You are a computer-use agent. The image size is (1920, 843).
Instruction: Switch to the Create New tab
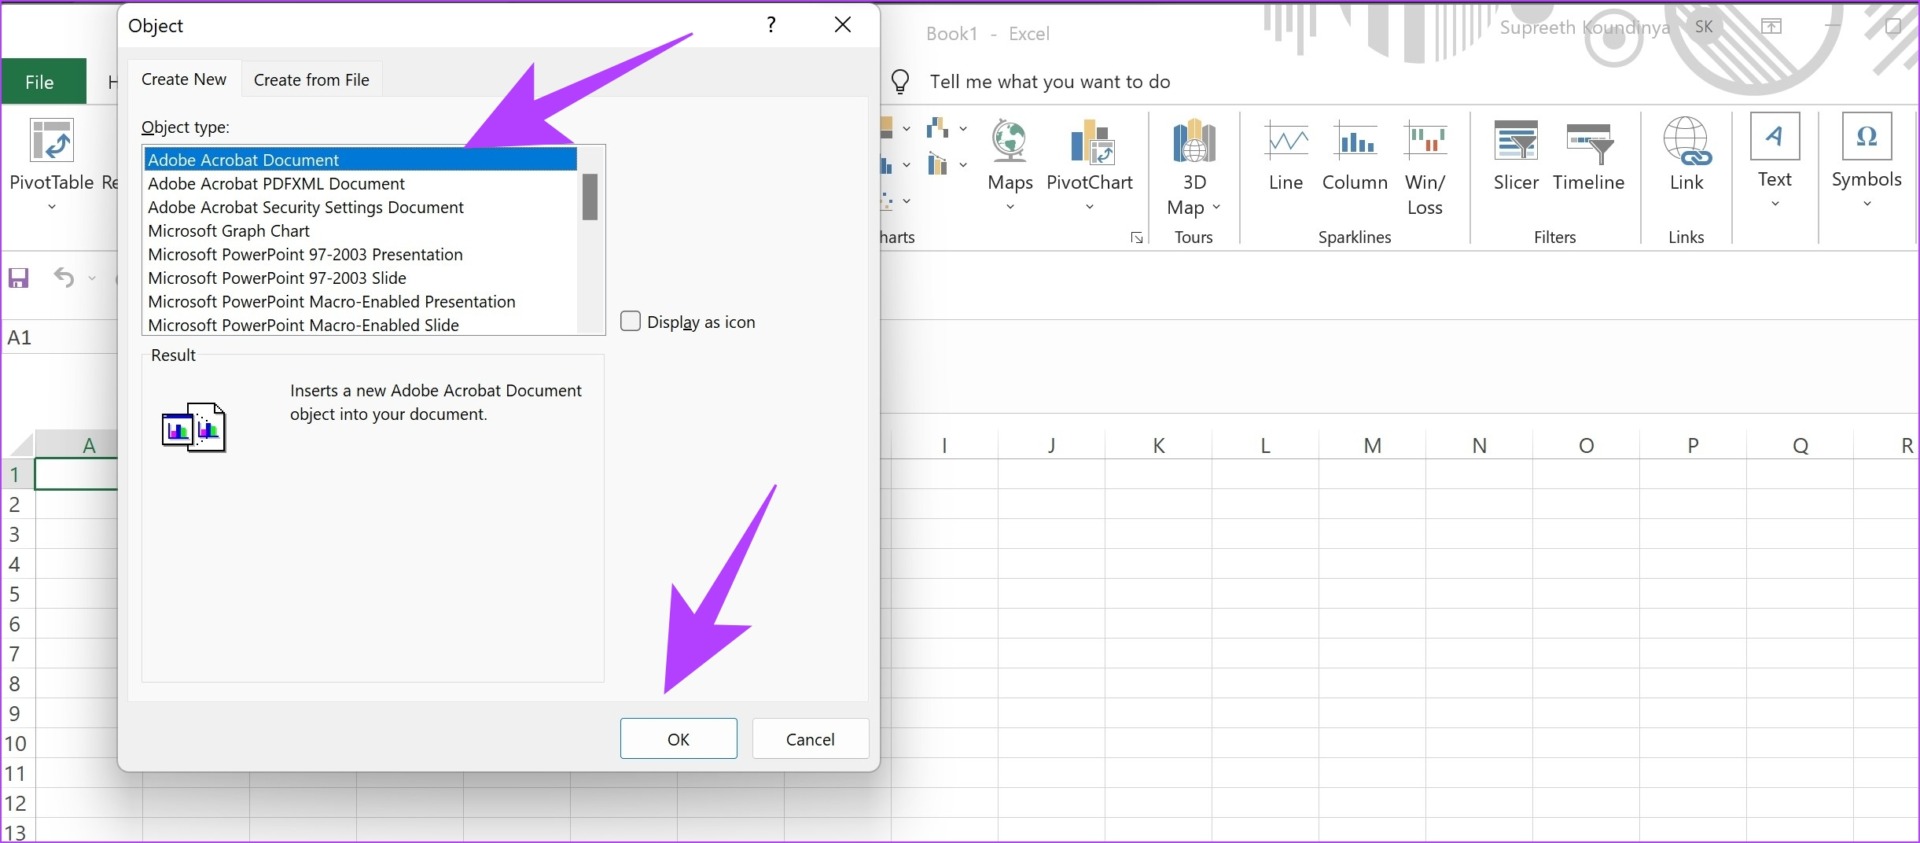(184, 79)
